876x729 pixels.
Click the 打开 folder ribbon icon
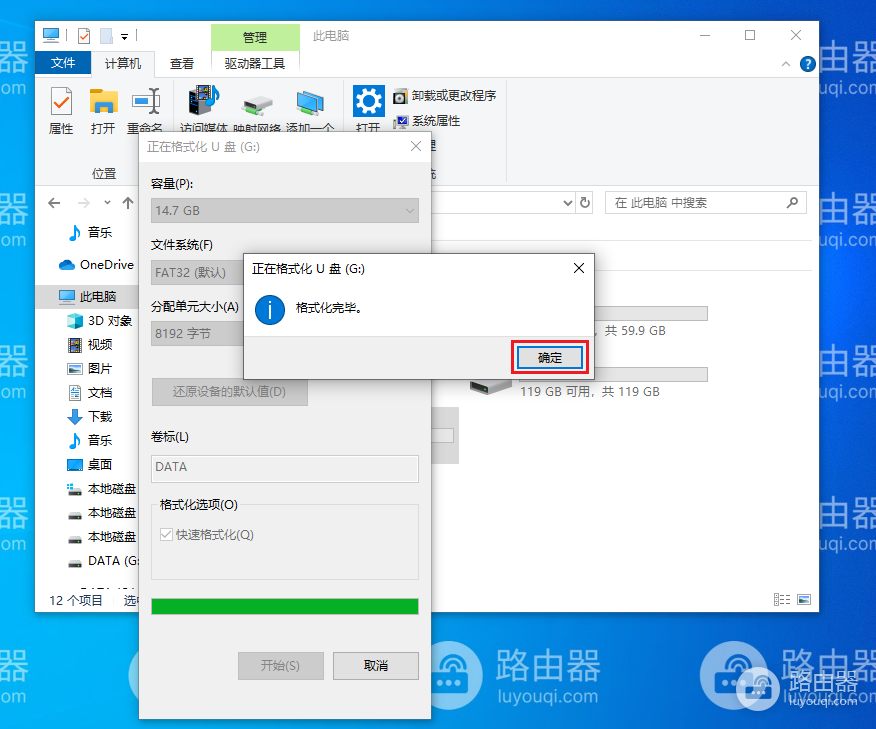[103, 111]
